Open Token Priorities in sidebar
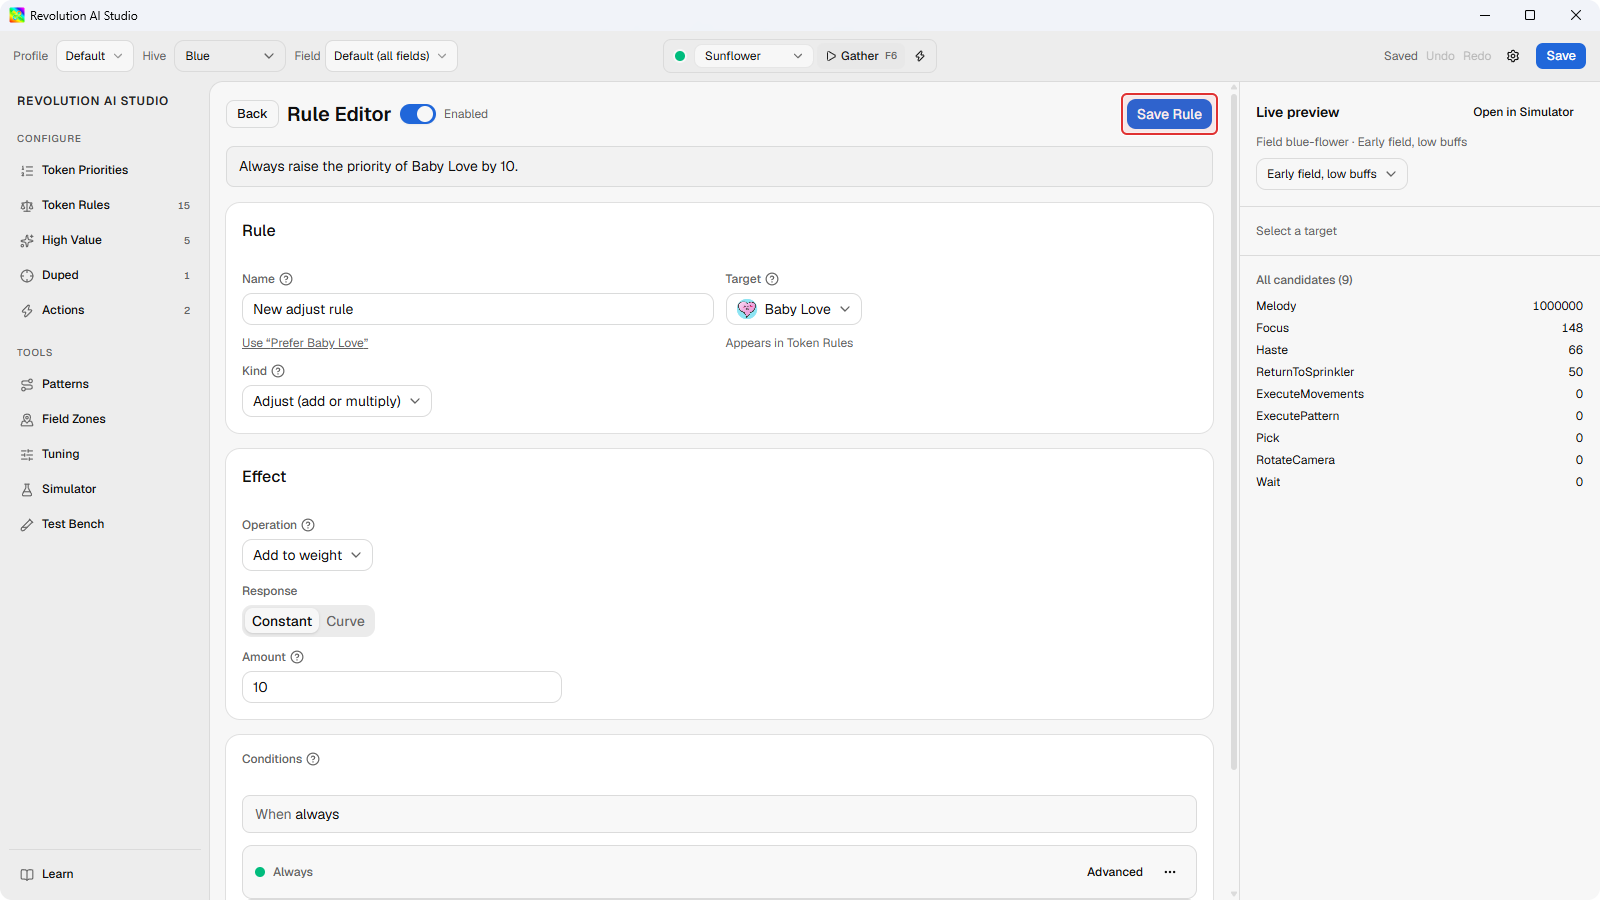The image size is (1600, 900). point(105,170)
